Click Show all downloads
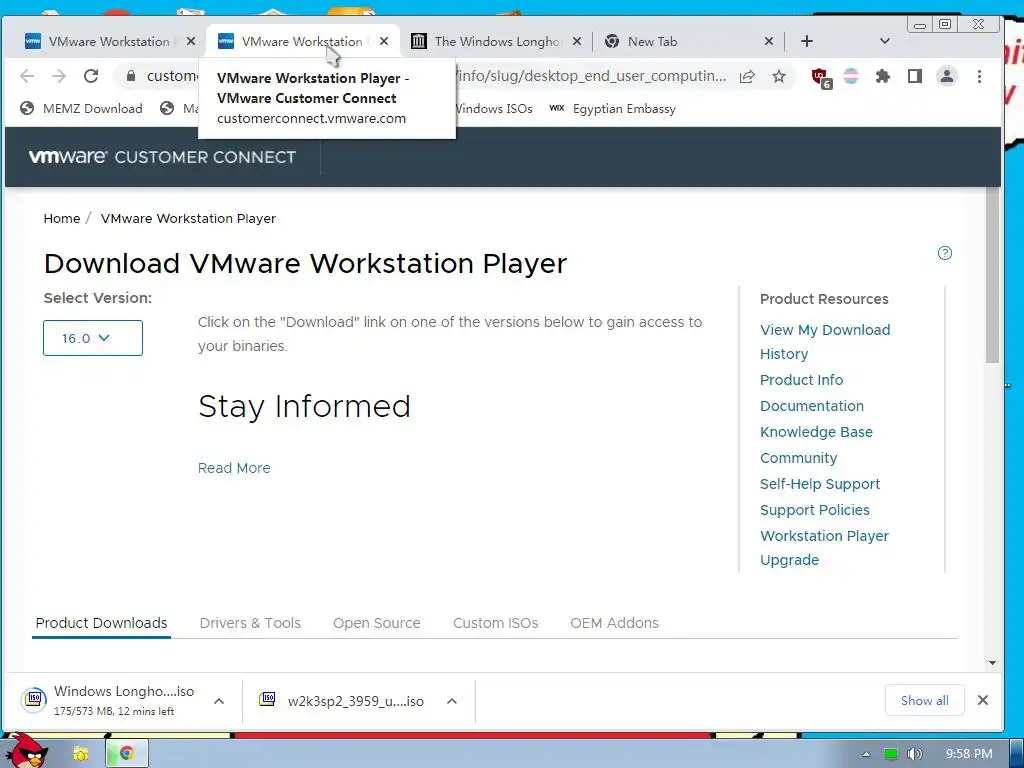 pyautogui.click(x=924, y=700)
